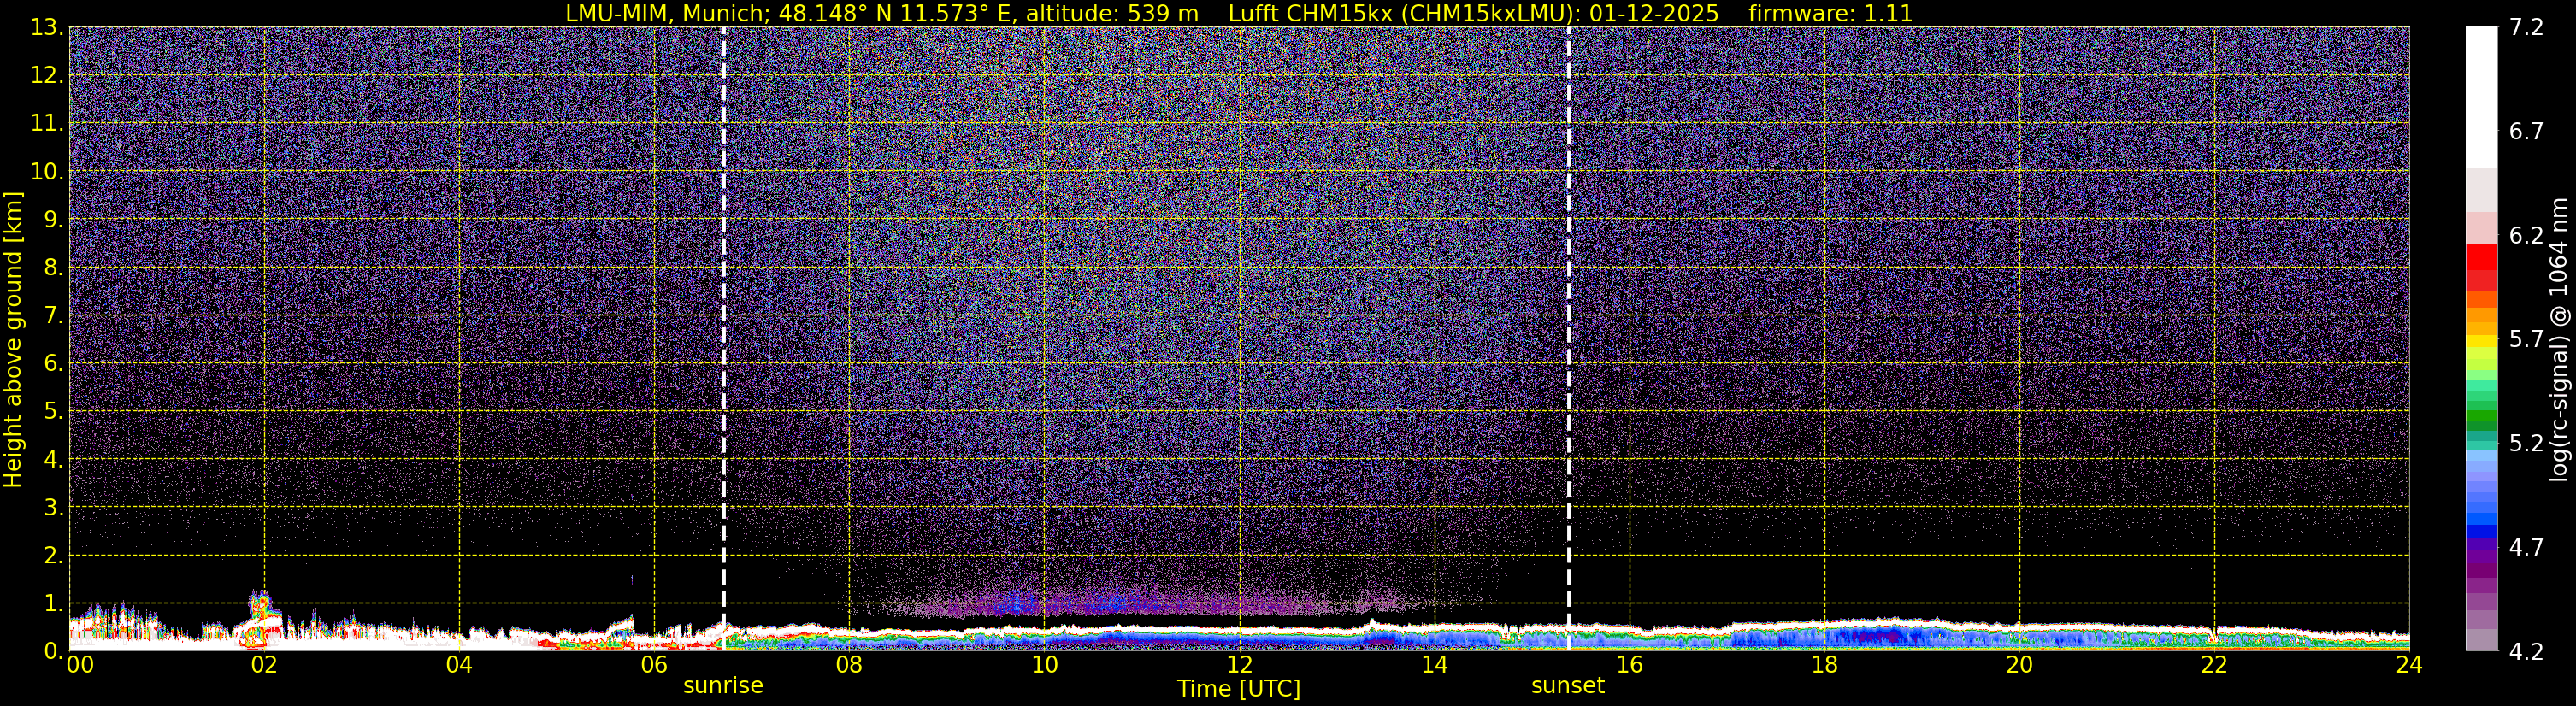Click the time-axis tick label "06"
The width and height of the screenshot is (2576, 706).
click(654, 665)
